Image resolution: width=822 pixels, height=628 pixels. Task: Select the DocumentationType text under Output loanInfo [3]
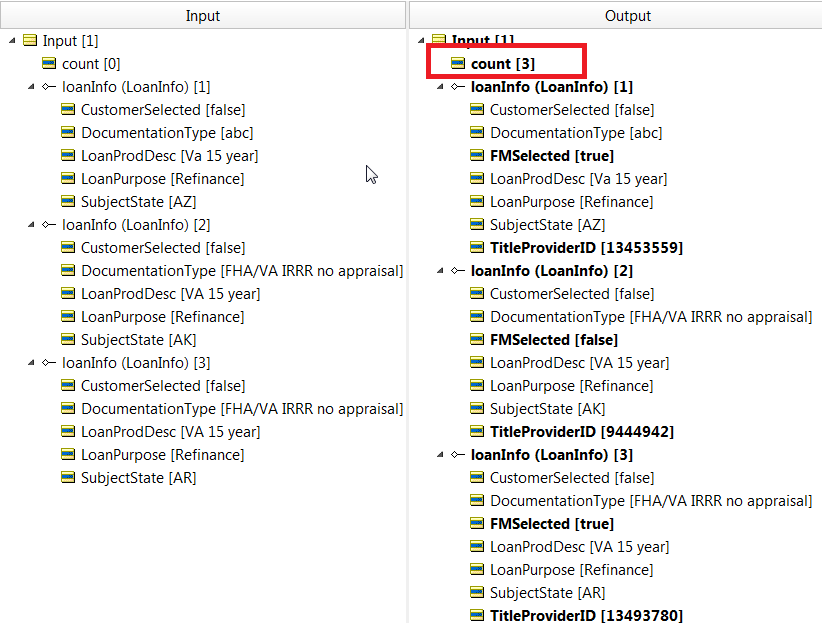(651, 501)
